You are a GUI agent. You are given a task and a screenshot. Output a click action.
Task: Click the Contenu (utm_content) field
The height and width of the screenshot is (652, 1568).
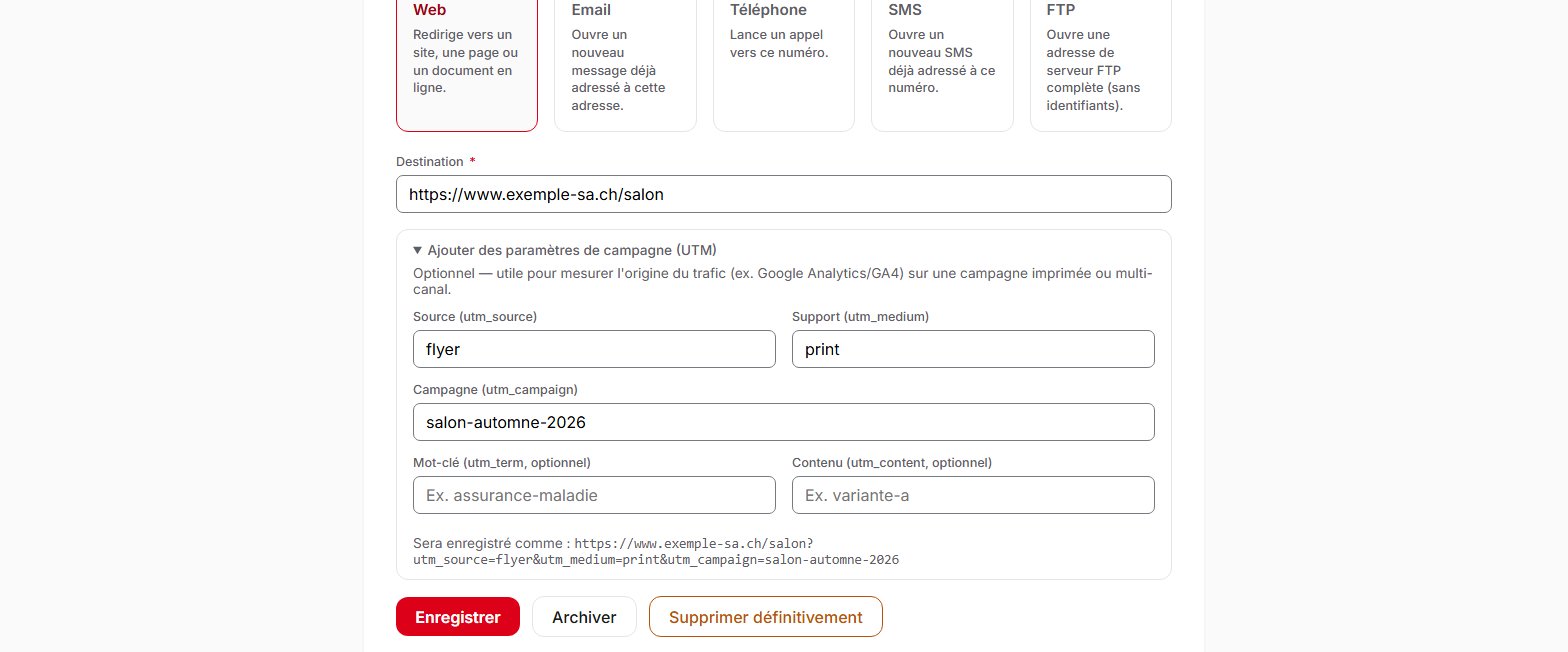pos(973,495)
